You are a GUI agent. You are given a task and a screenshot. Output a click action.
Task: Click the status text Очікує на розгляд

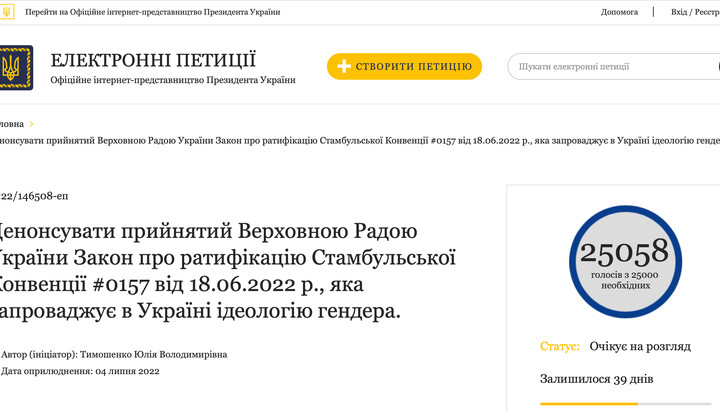pyautogui.click(x=639, y=346)
